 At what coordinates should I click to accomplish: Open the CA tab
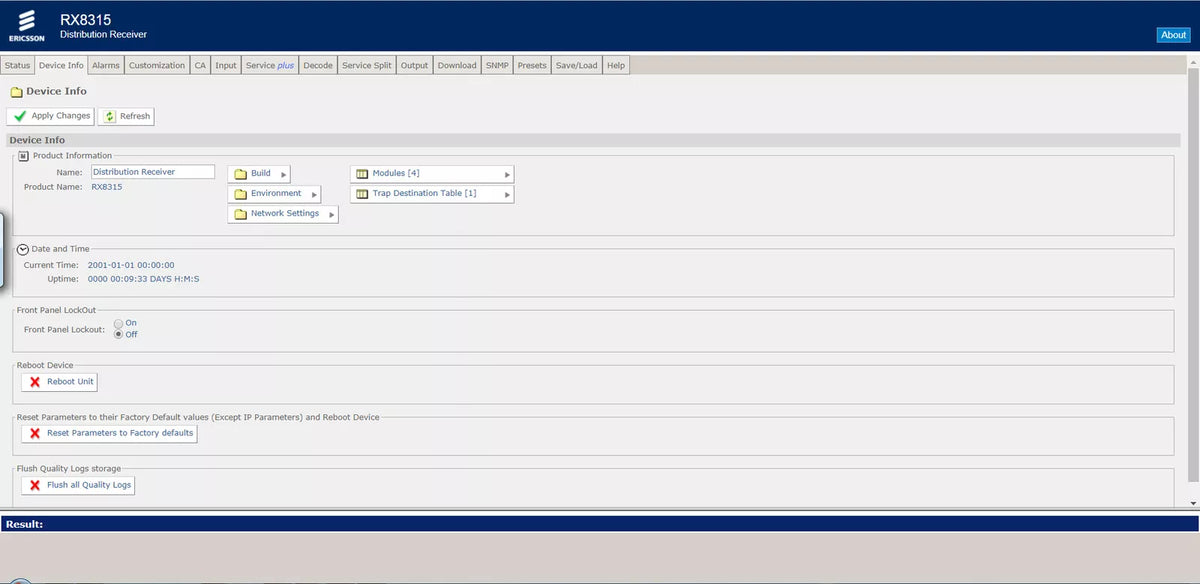tap(200, 65)
